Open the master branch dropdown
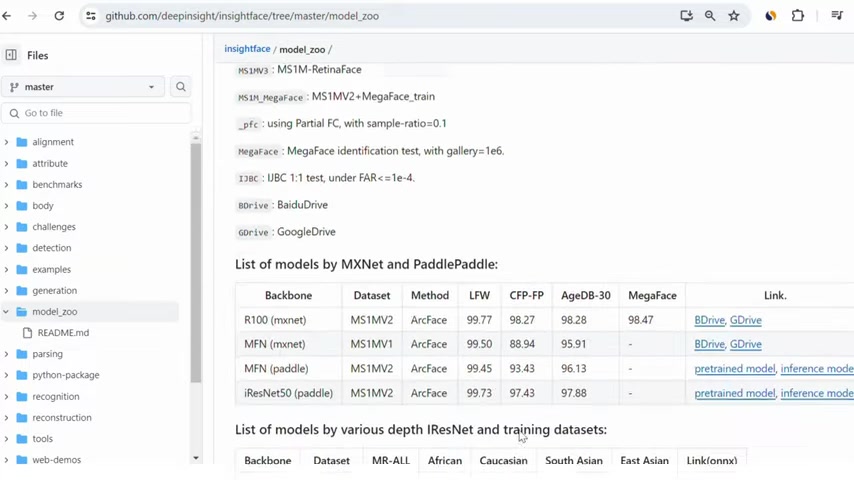 click(x=83, y=87)
